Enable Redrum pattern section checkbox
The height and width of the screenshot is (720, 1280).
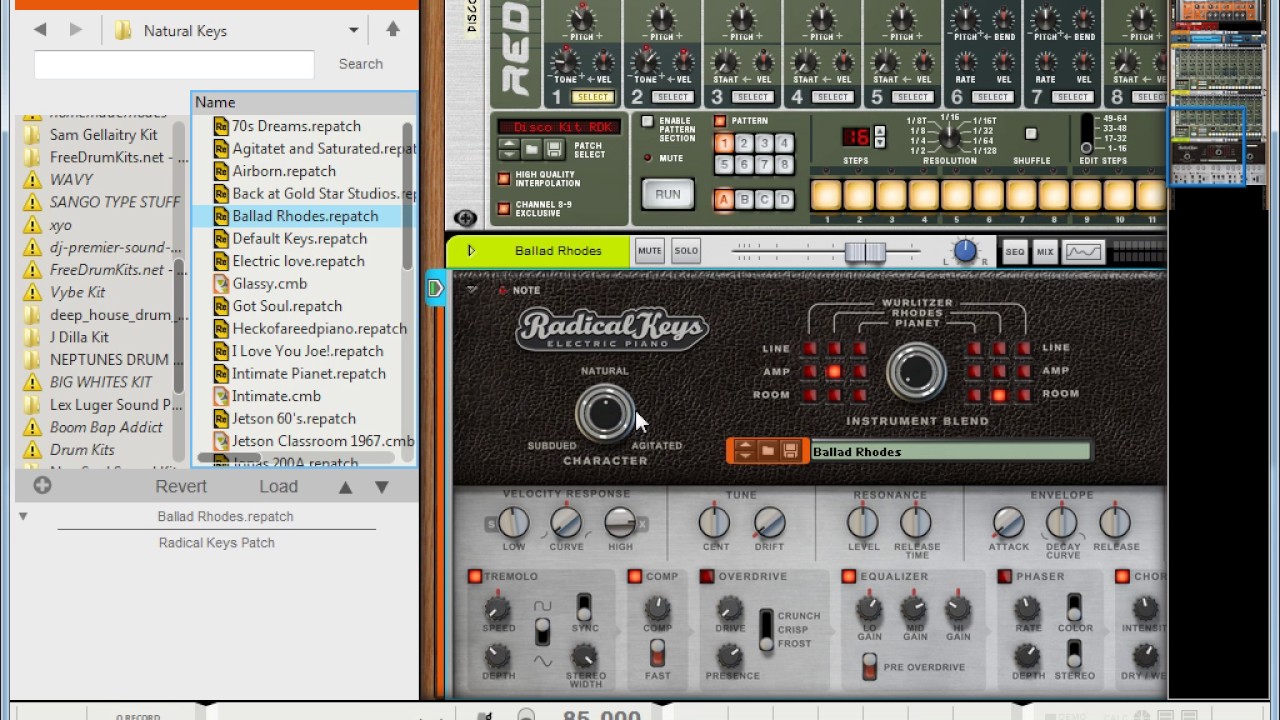tap(647, 121)
